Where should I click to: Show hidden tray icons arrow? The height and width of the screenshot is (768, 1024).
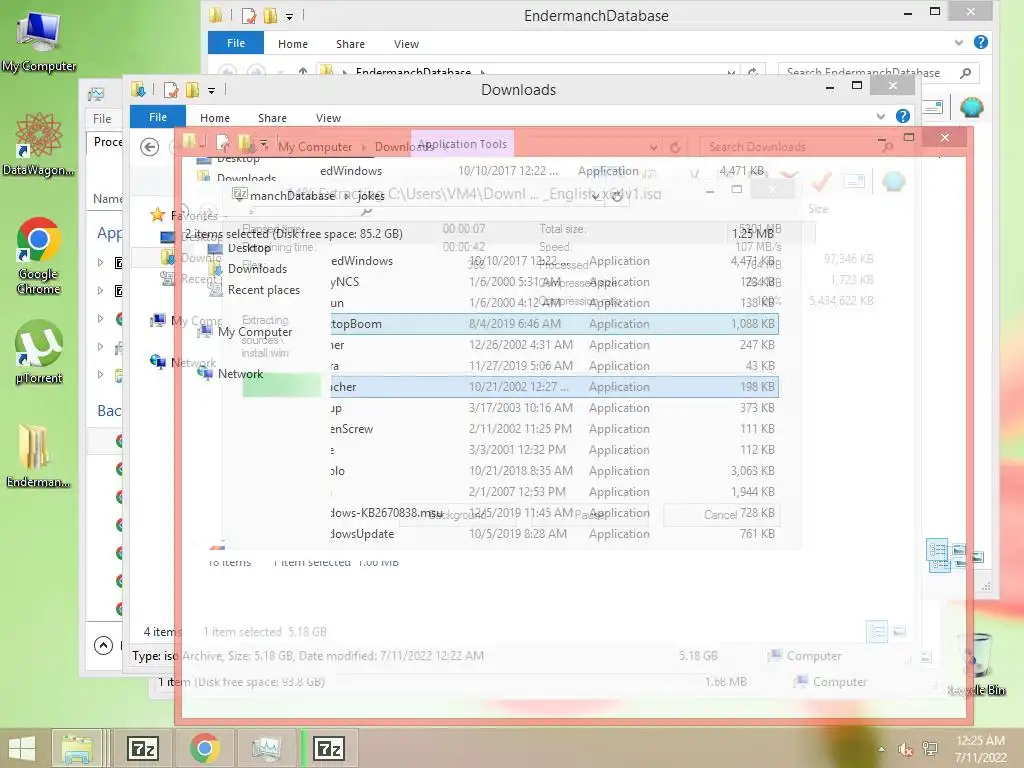pos(882,750)
